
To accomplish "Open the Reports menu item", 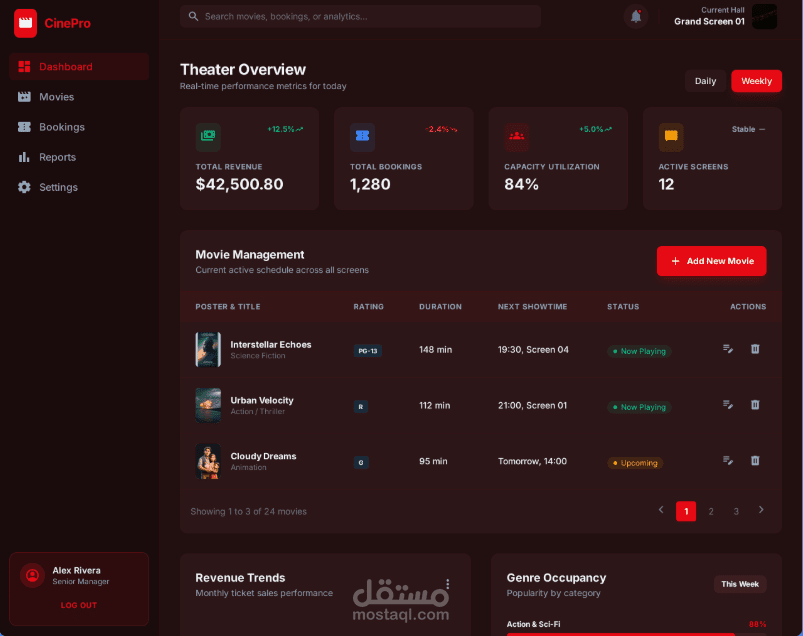I will point(79,157).
